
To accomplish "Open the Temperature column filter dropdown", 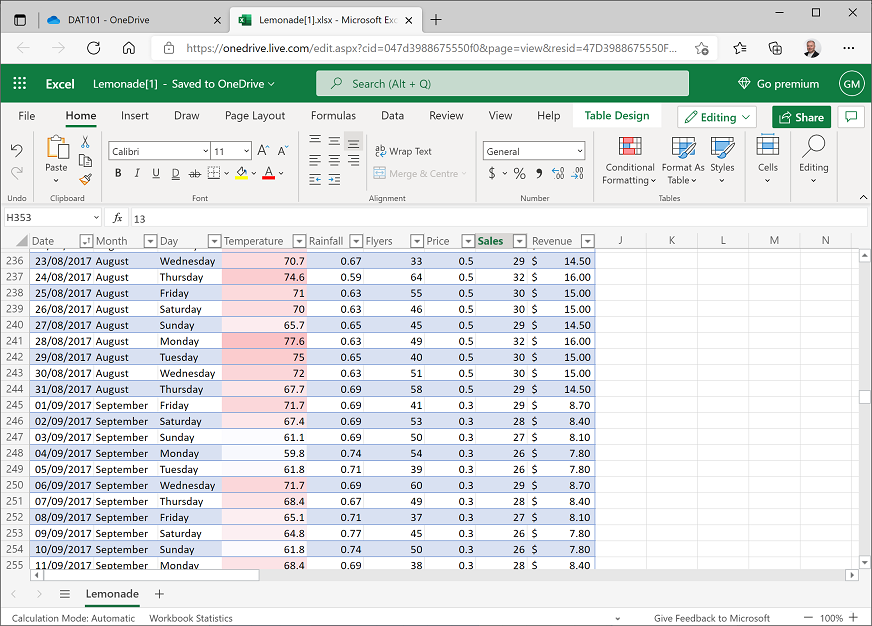I will 301,241.
